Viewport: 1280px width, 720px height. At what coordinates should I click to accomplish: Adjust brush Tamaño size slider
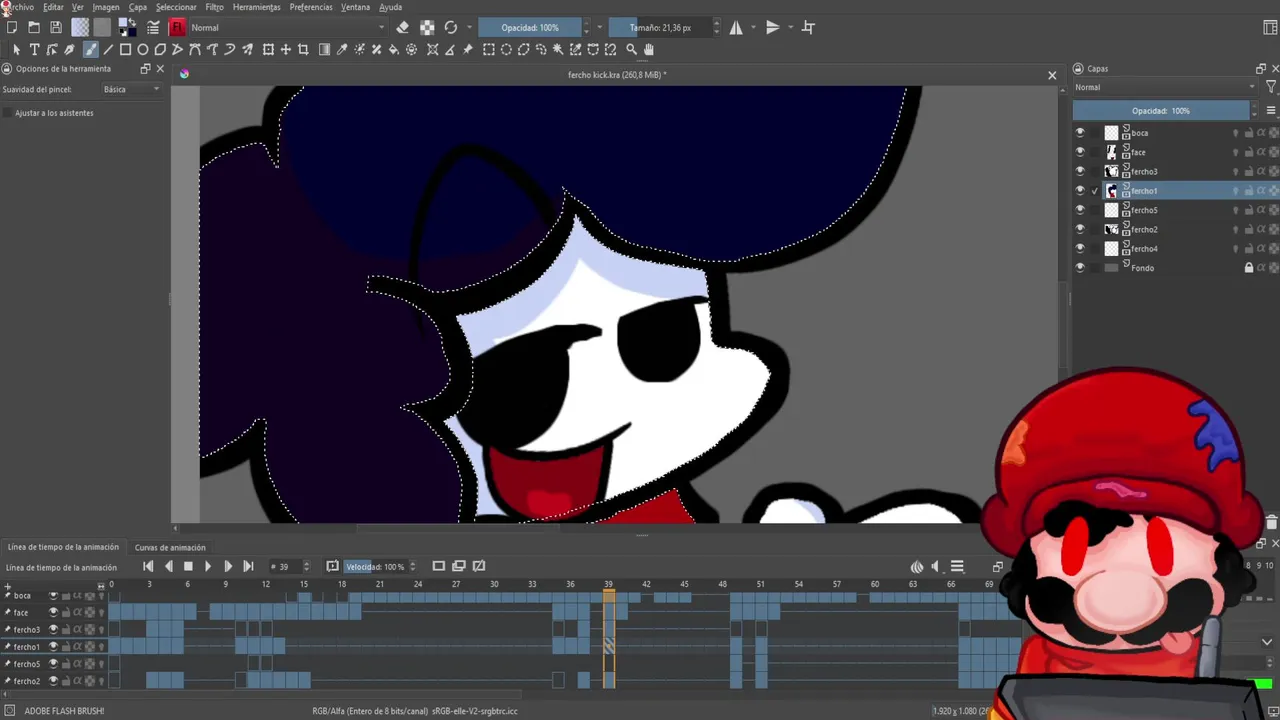click(659, 27)
